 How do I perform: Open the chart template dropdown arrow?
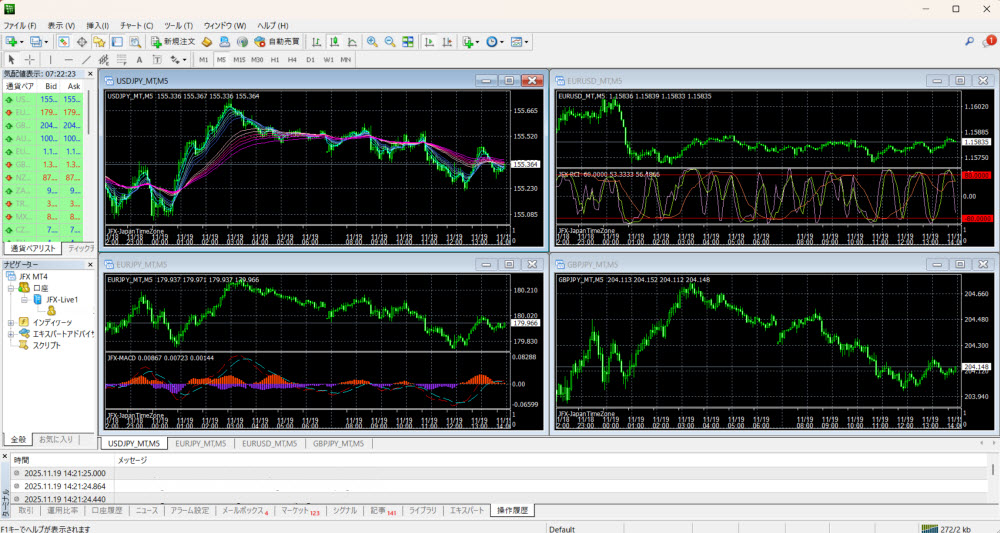(527, 42)
